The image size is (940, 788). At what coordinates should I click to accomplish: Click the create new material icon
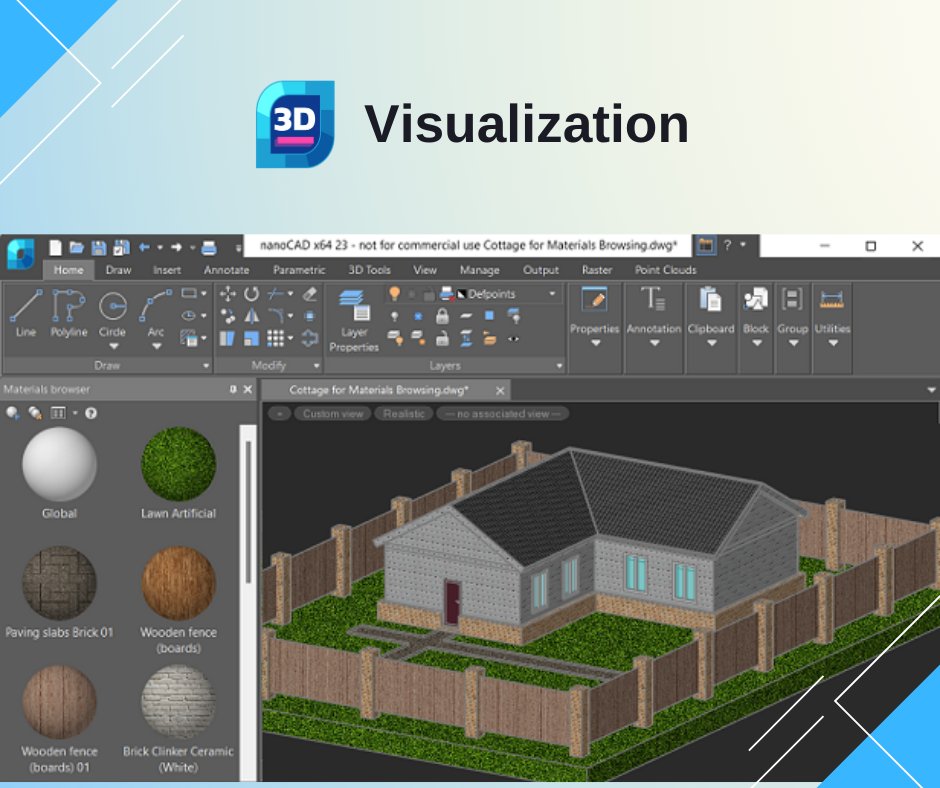click(x=13, y=413)
